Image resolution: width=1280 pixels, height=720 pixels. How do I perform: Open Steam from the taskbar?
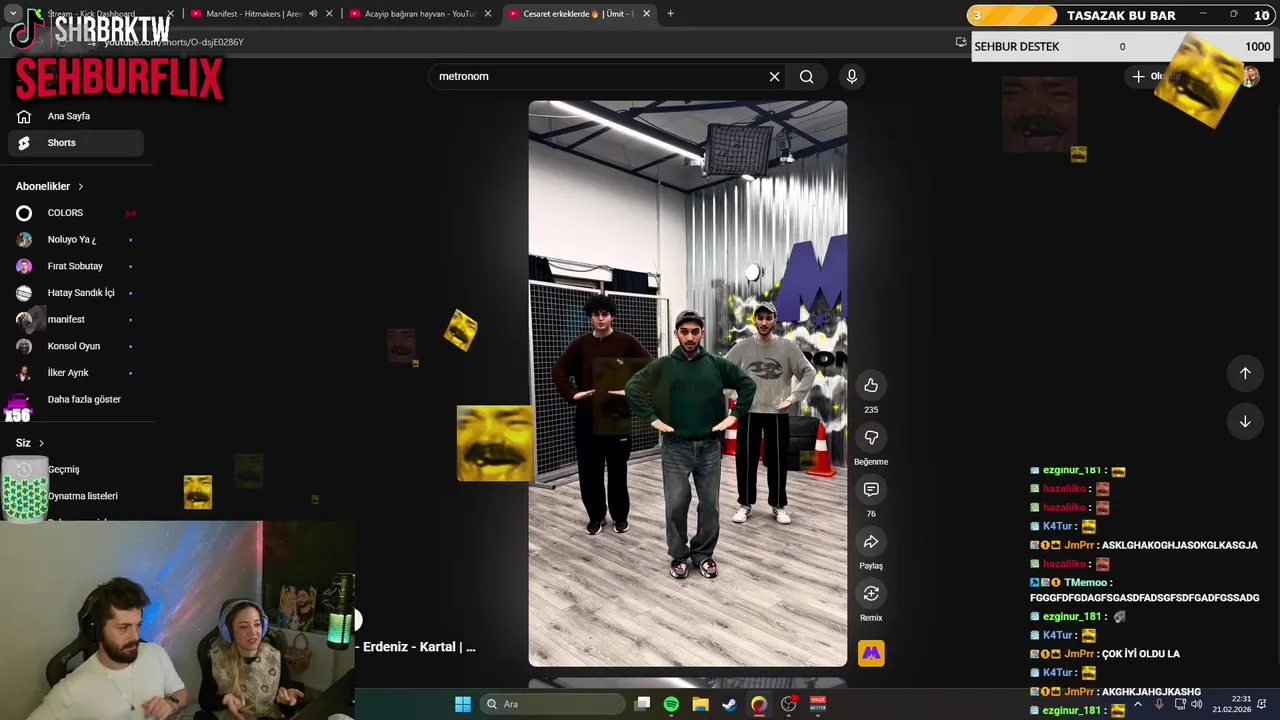pos(730,704)
